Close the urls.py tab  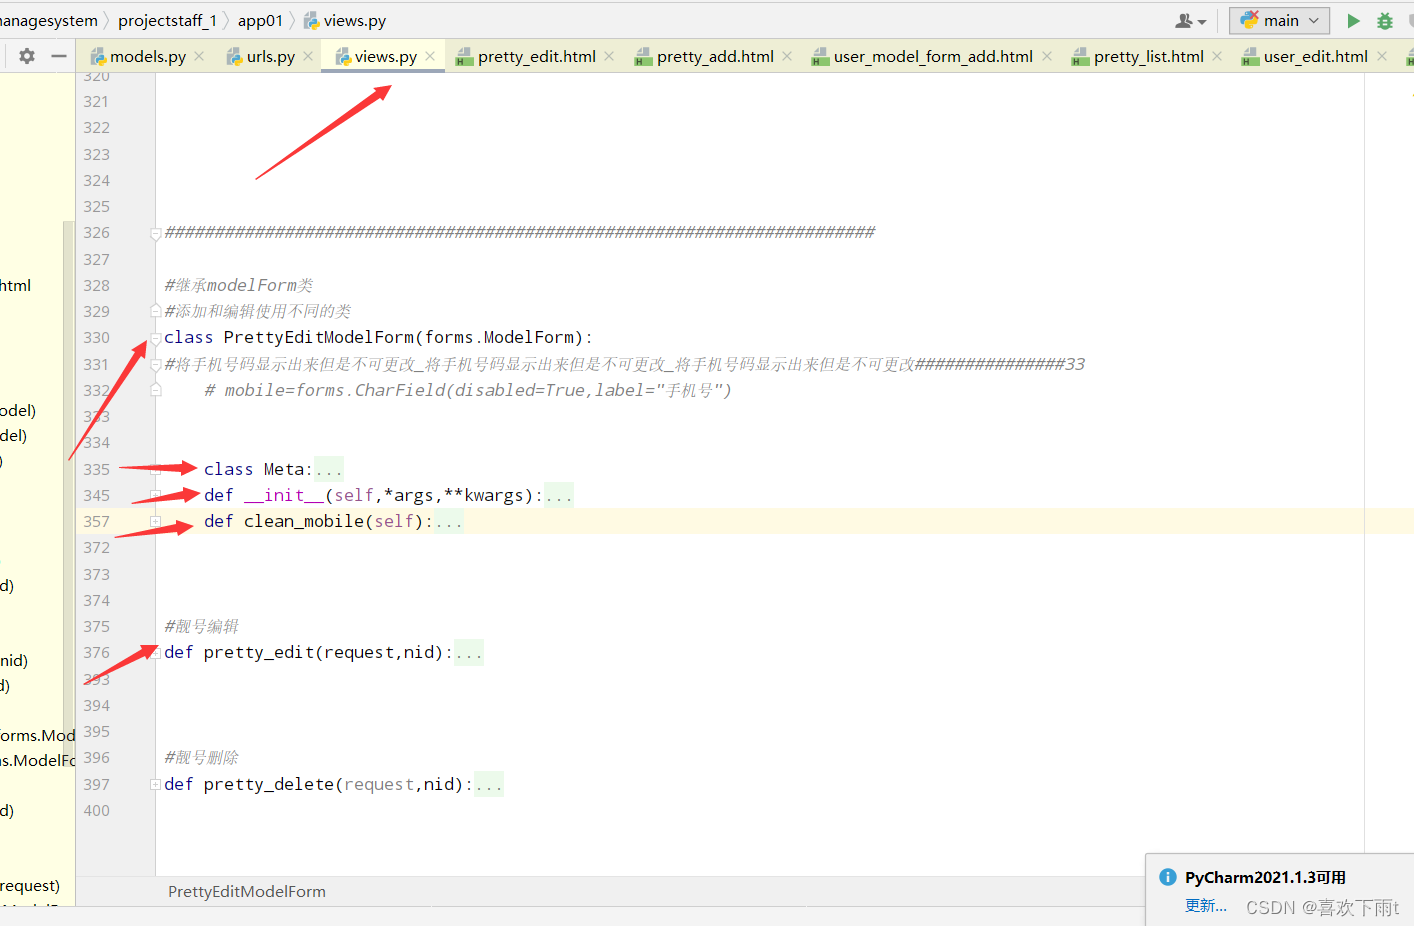(x=308, y=56)
